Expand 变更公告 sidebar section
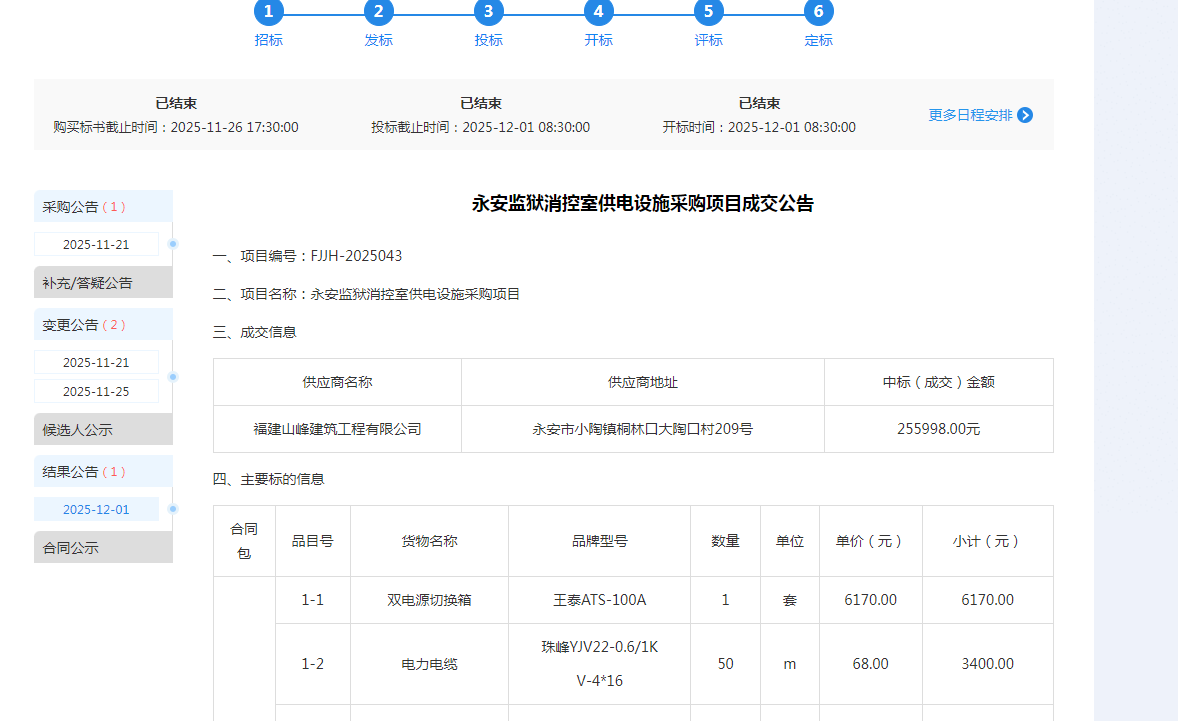The image size is (1178, 721). coord(103,325)
